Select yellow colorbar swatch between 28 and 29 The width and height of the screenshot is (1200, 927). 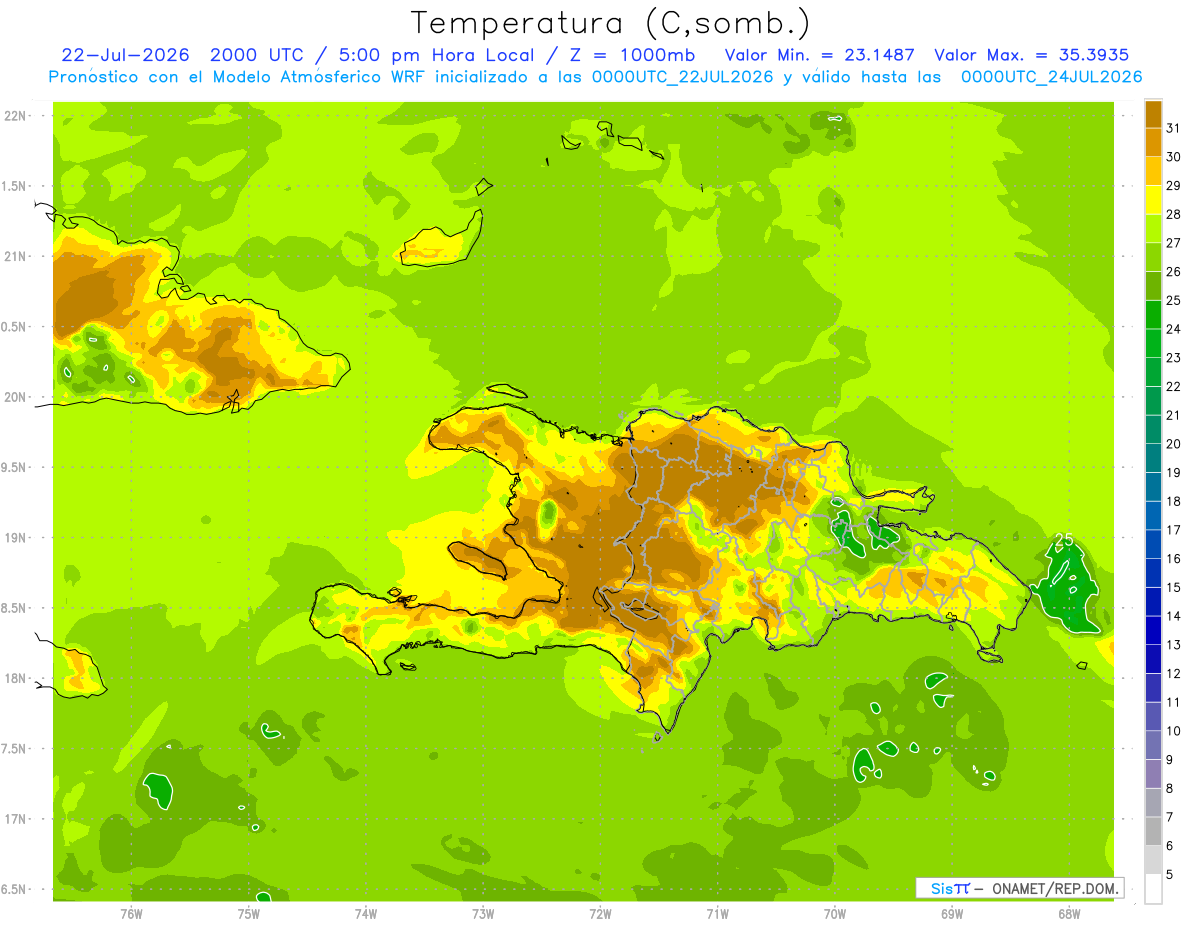[x=1153, y=200]
